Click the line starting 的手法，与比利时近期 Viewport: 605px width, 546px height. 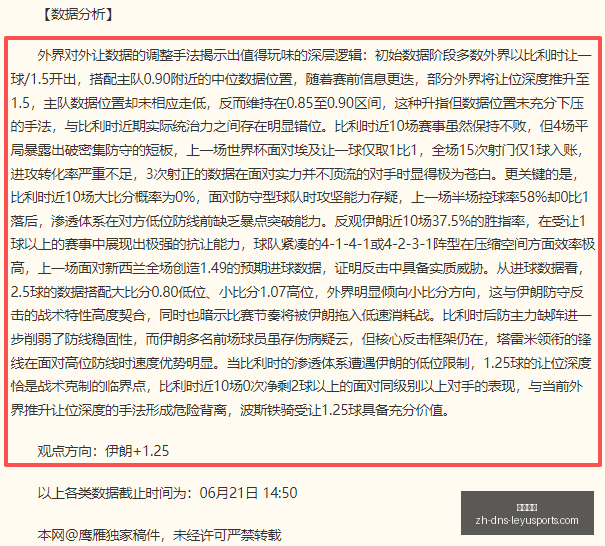point(299,127)
